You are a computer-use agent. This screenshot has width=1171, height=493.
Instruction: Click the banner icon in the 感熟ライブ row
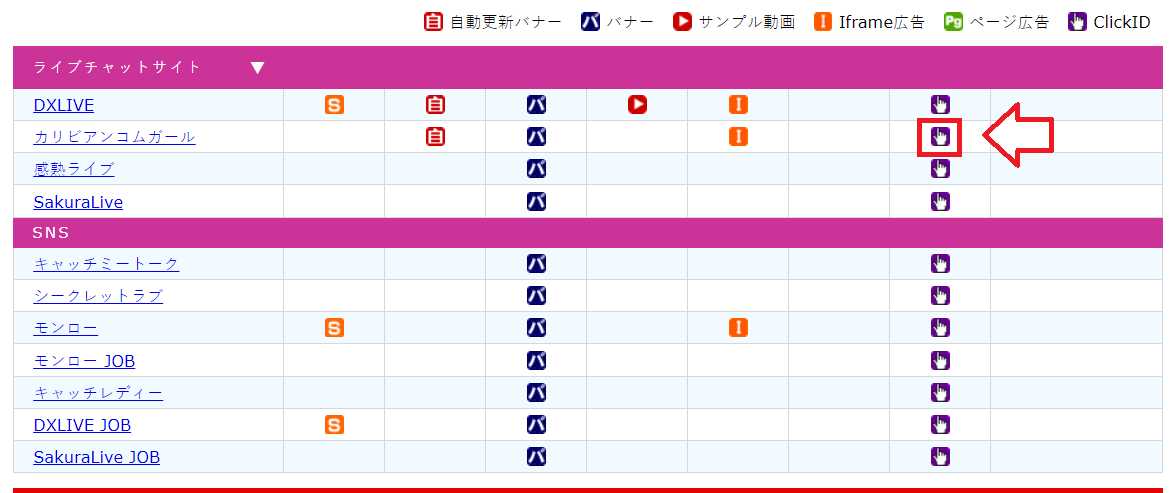click(x=536, y=169)
